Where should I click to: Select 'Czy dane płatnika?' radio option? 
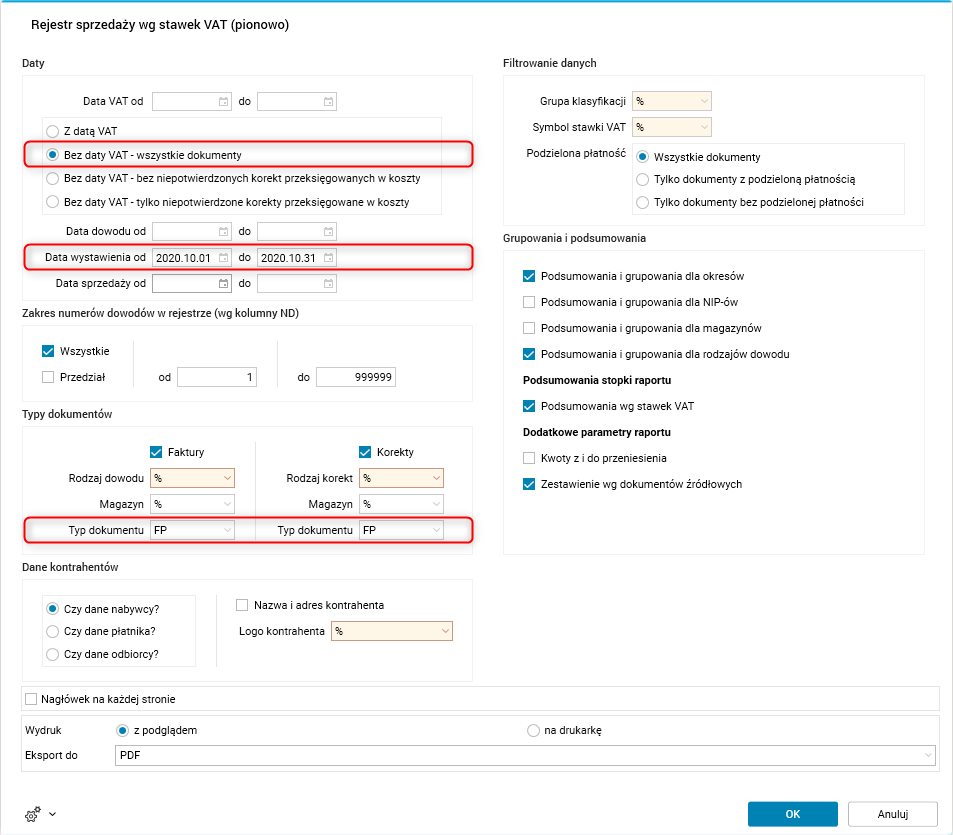coord(52,631)
